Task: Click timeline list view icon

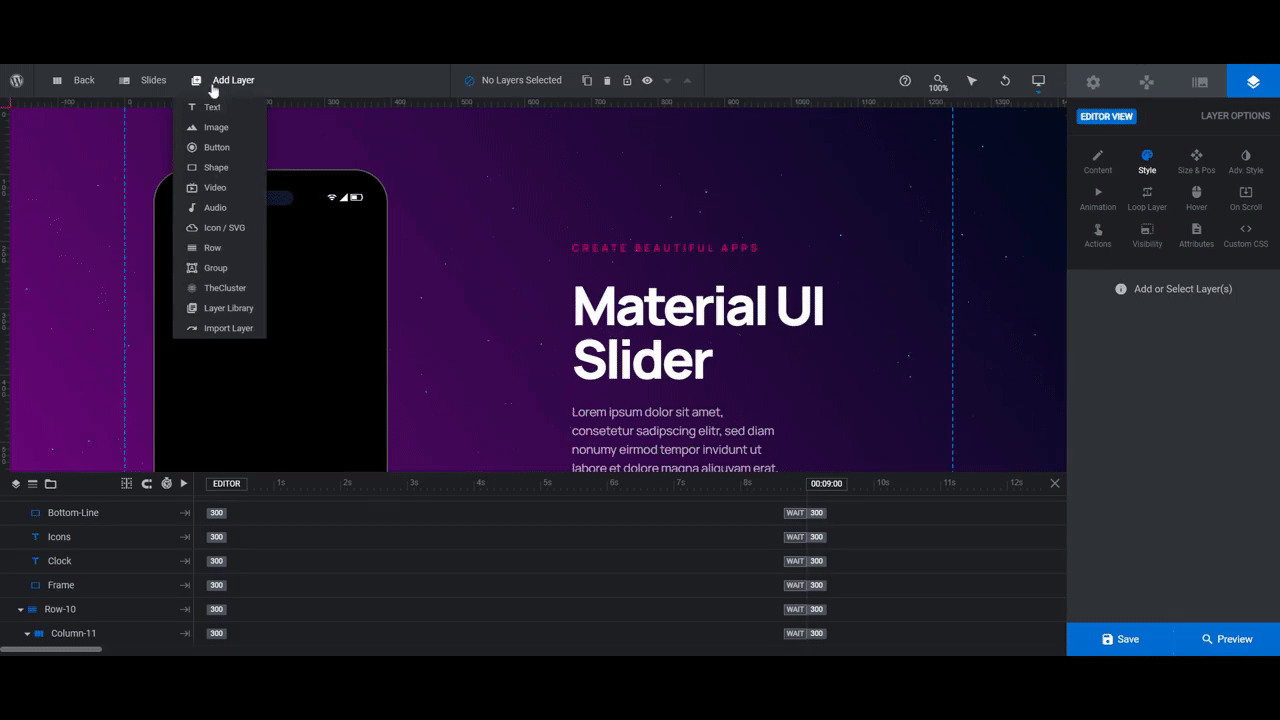Action: pyautogui.click(x=33, y=484)
